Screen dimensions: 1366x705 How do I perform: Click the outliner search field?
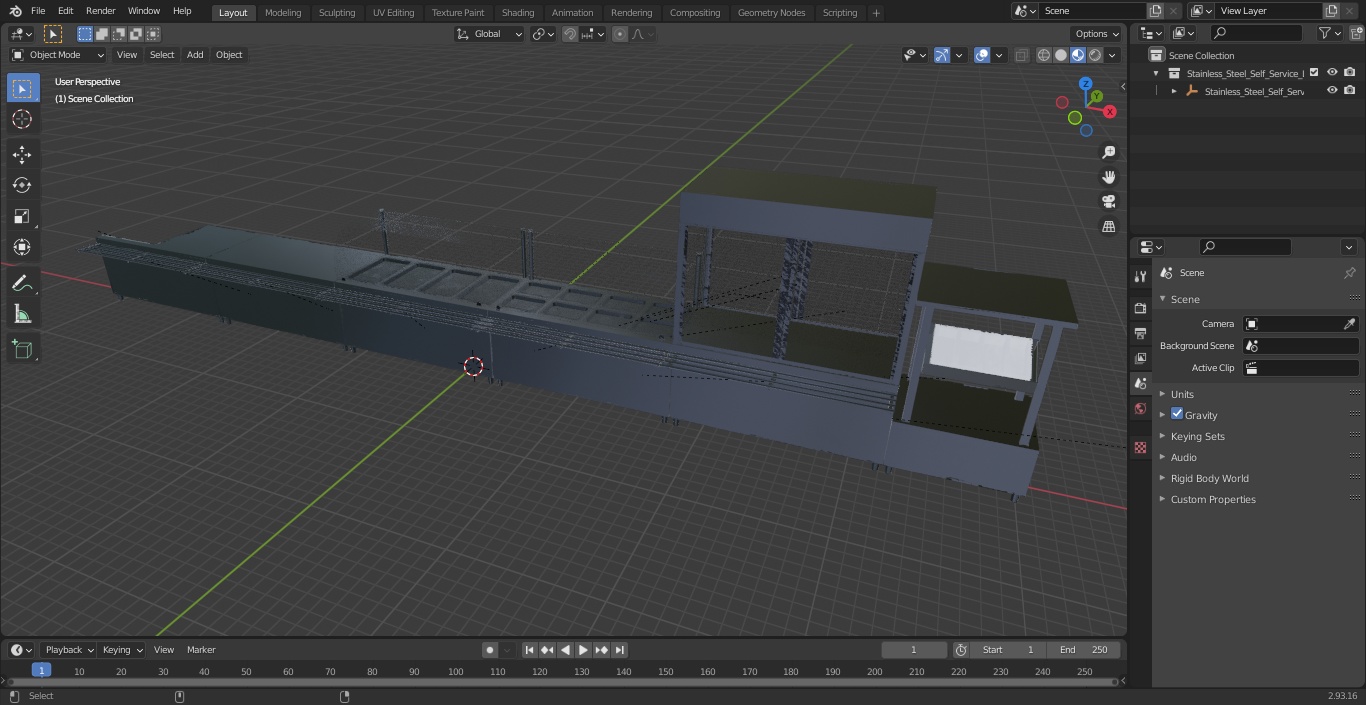pyautogui.click(x=1256, y=33)
